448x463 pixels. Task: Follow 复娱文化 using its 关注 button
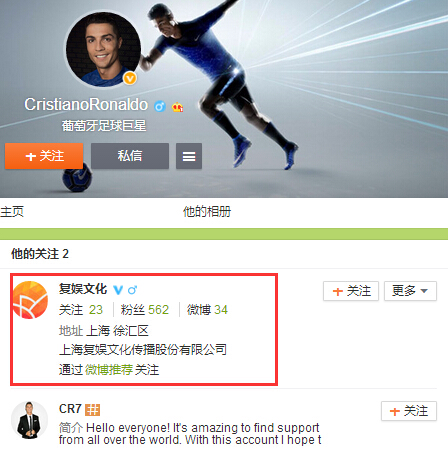(351, 291)
